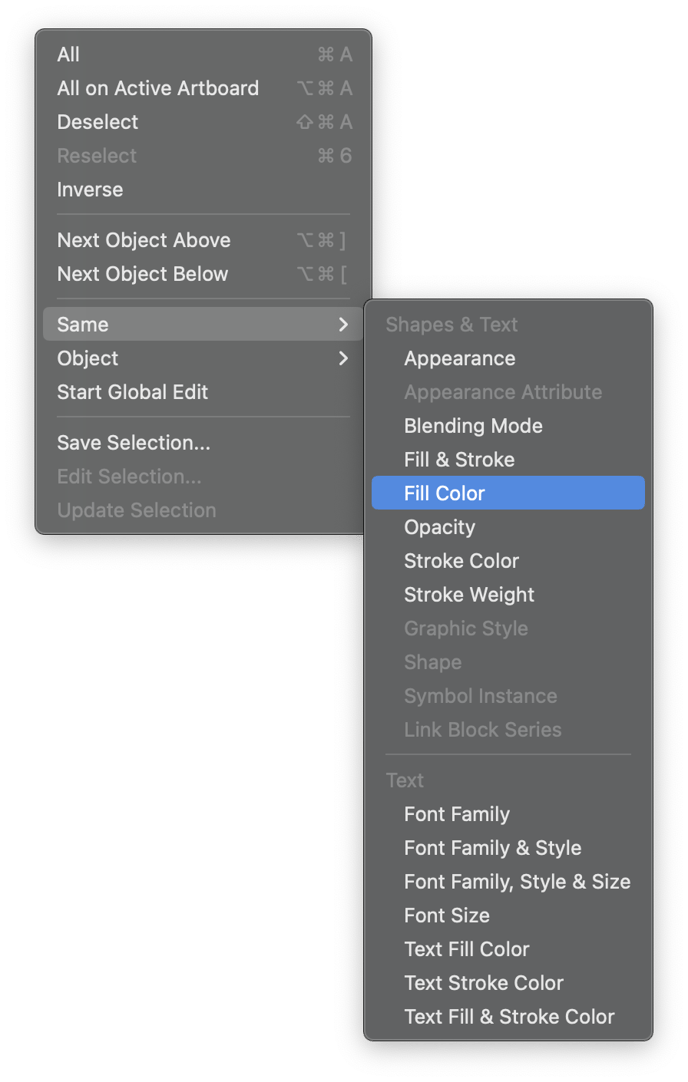The height and width of the screenshot is (1082, 688).
Task: Select text with same Font Family
Action: [x=457, y=814]
